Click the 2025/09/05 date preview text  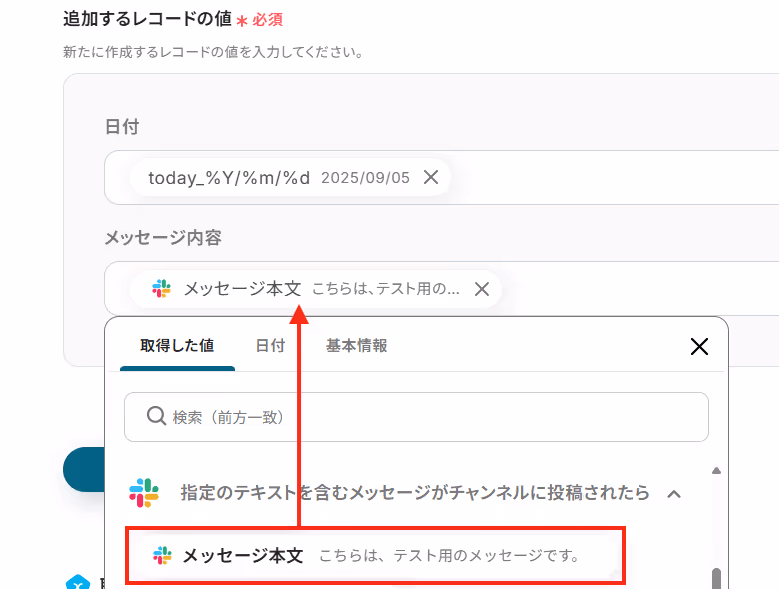pos(365,178)
